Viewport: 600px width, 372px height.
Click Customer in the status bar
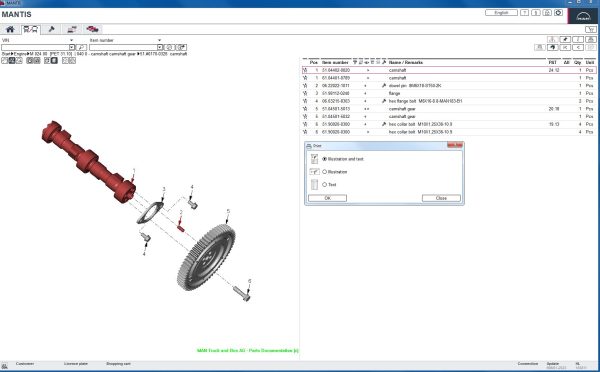point(25,364)
